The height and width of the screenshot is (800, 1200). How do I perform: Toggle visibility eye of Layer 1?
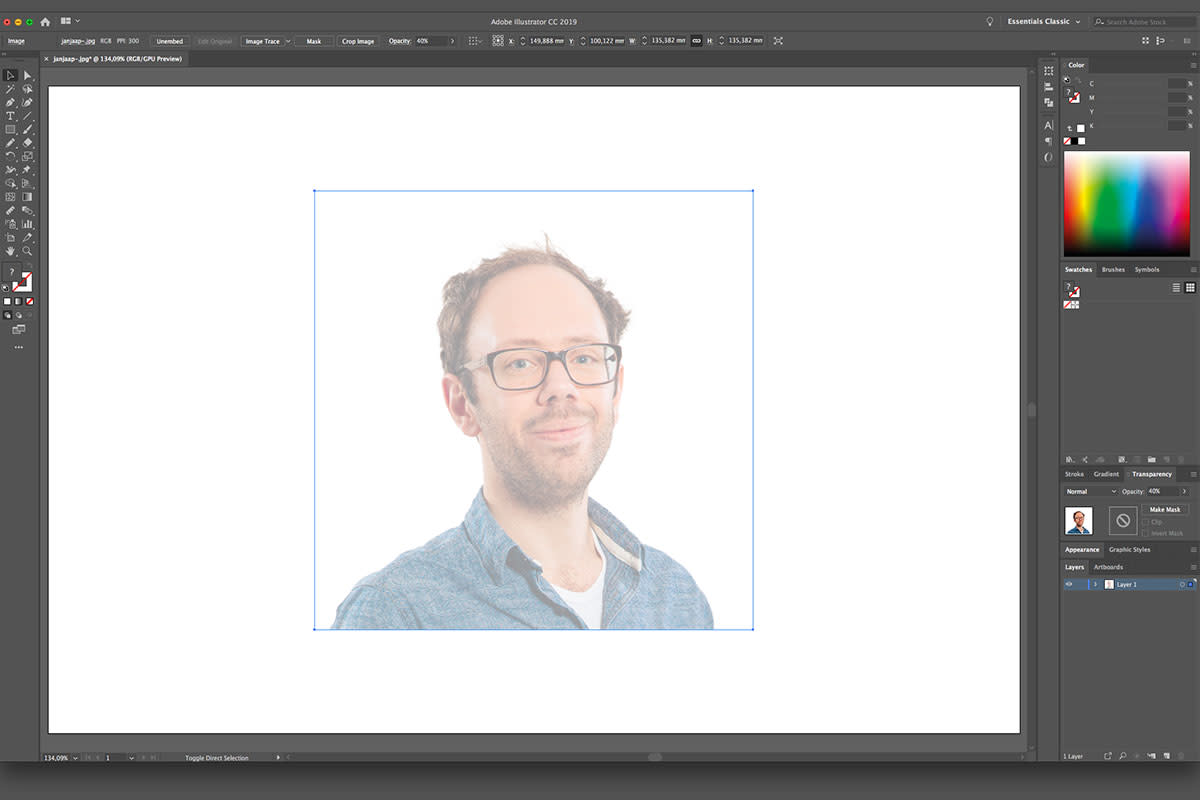(x=1069, y=584)
